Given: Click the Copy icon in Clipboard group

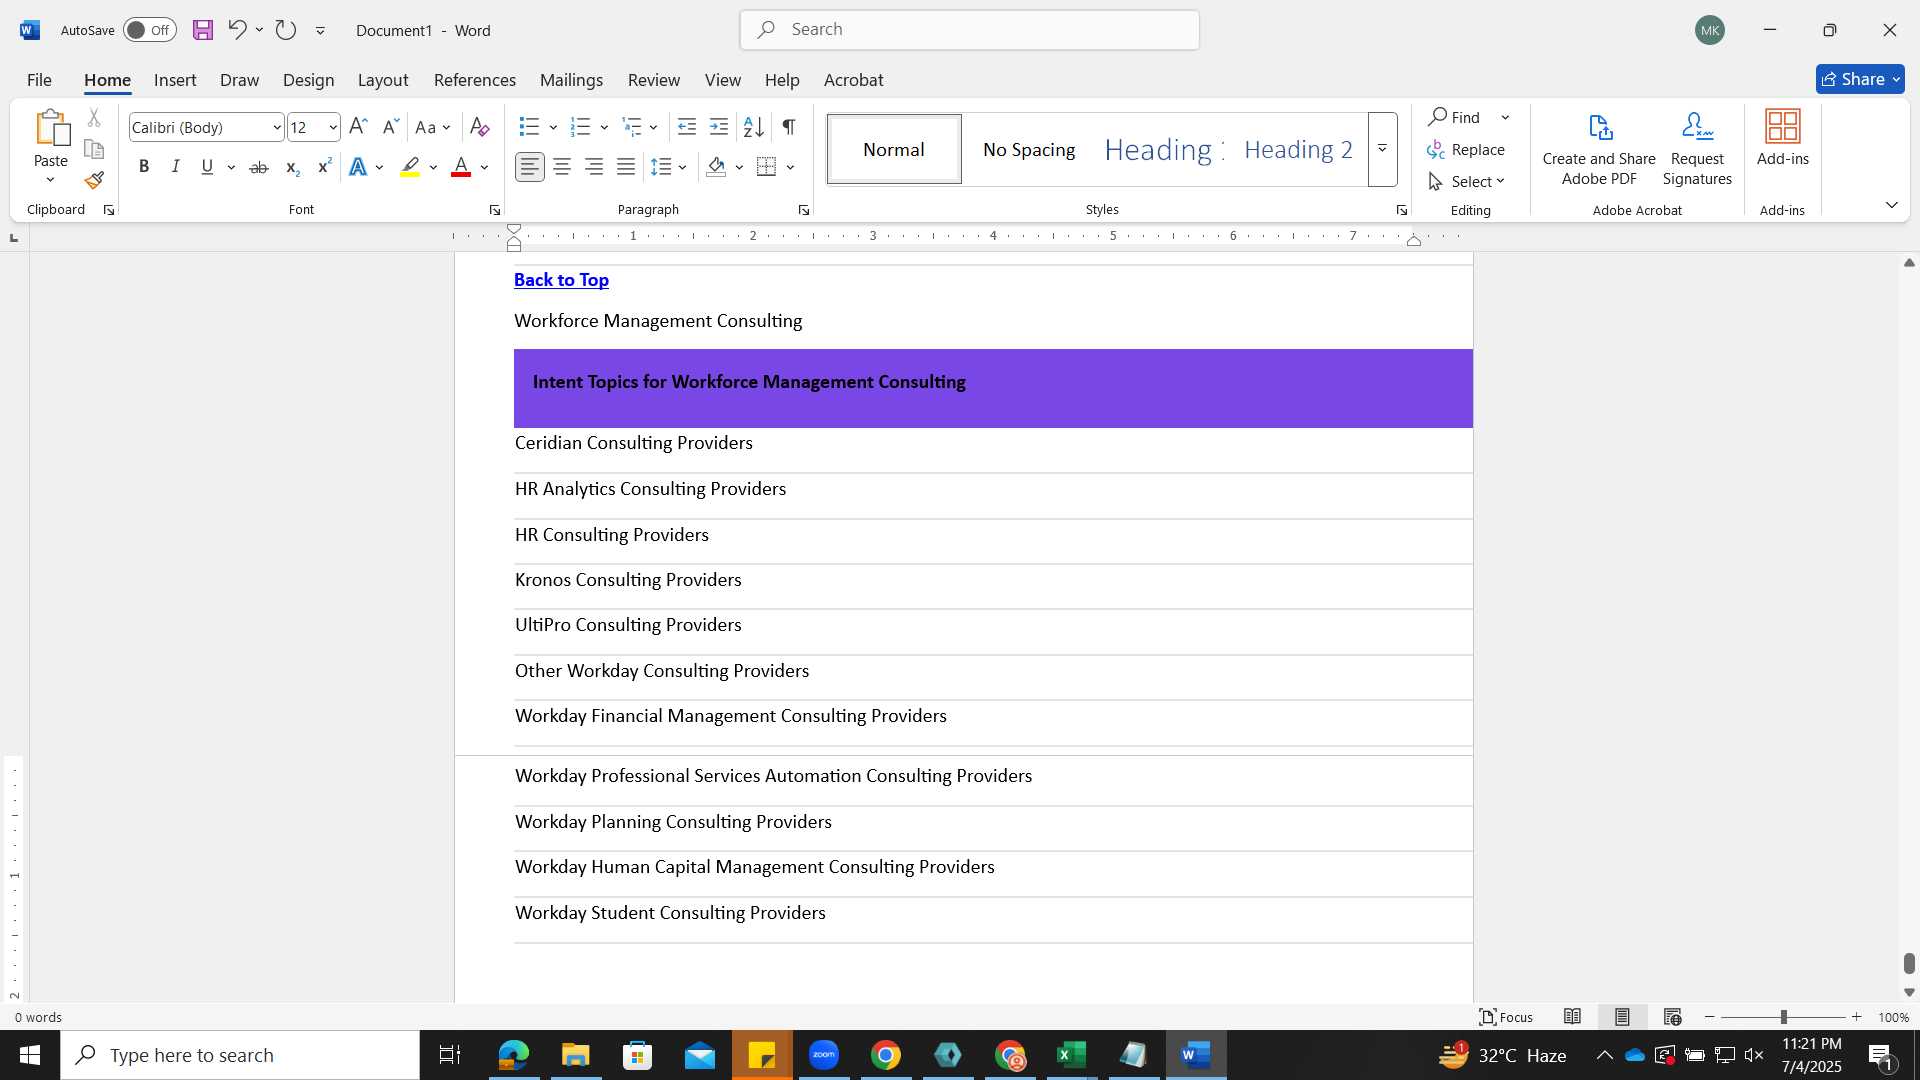Looking at the screenshot, I should (94, 149).
